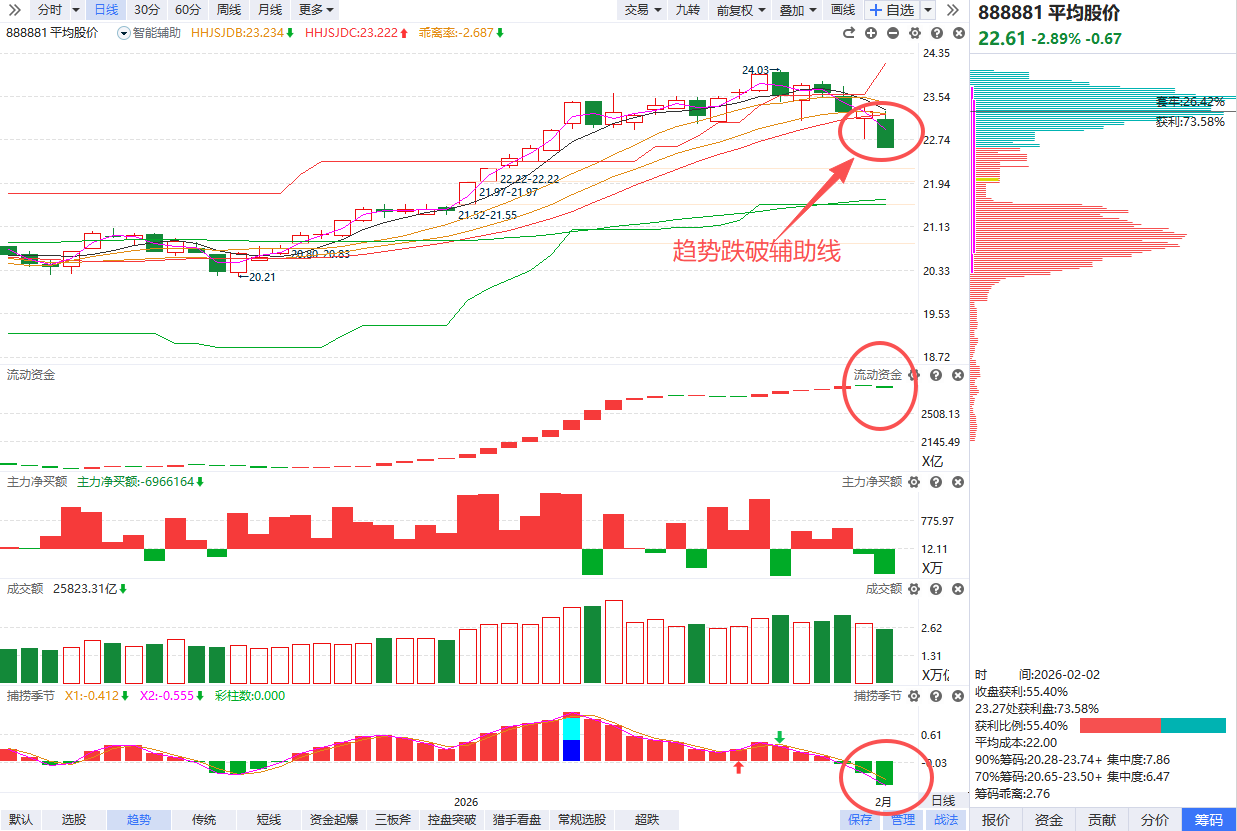Open the 交易 dropdown menu
Screen dimensions: 1237x831
[642, 10]
